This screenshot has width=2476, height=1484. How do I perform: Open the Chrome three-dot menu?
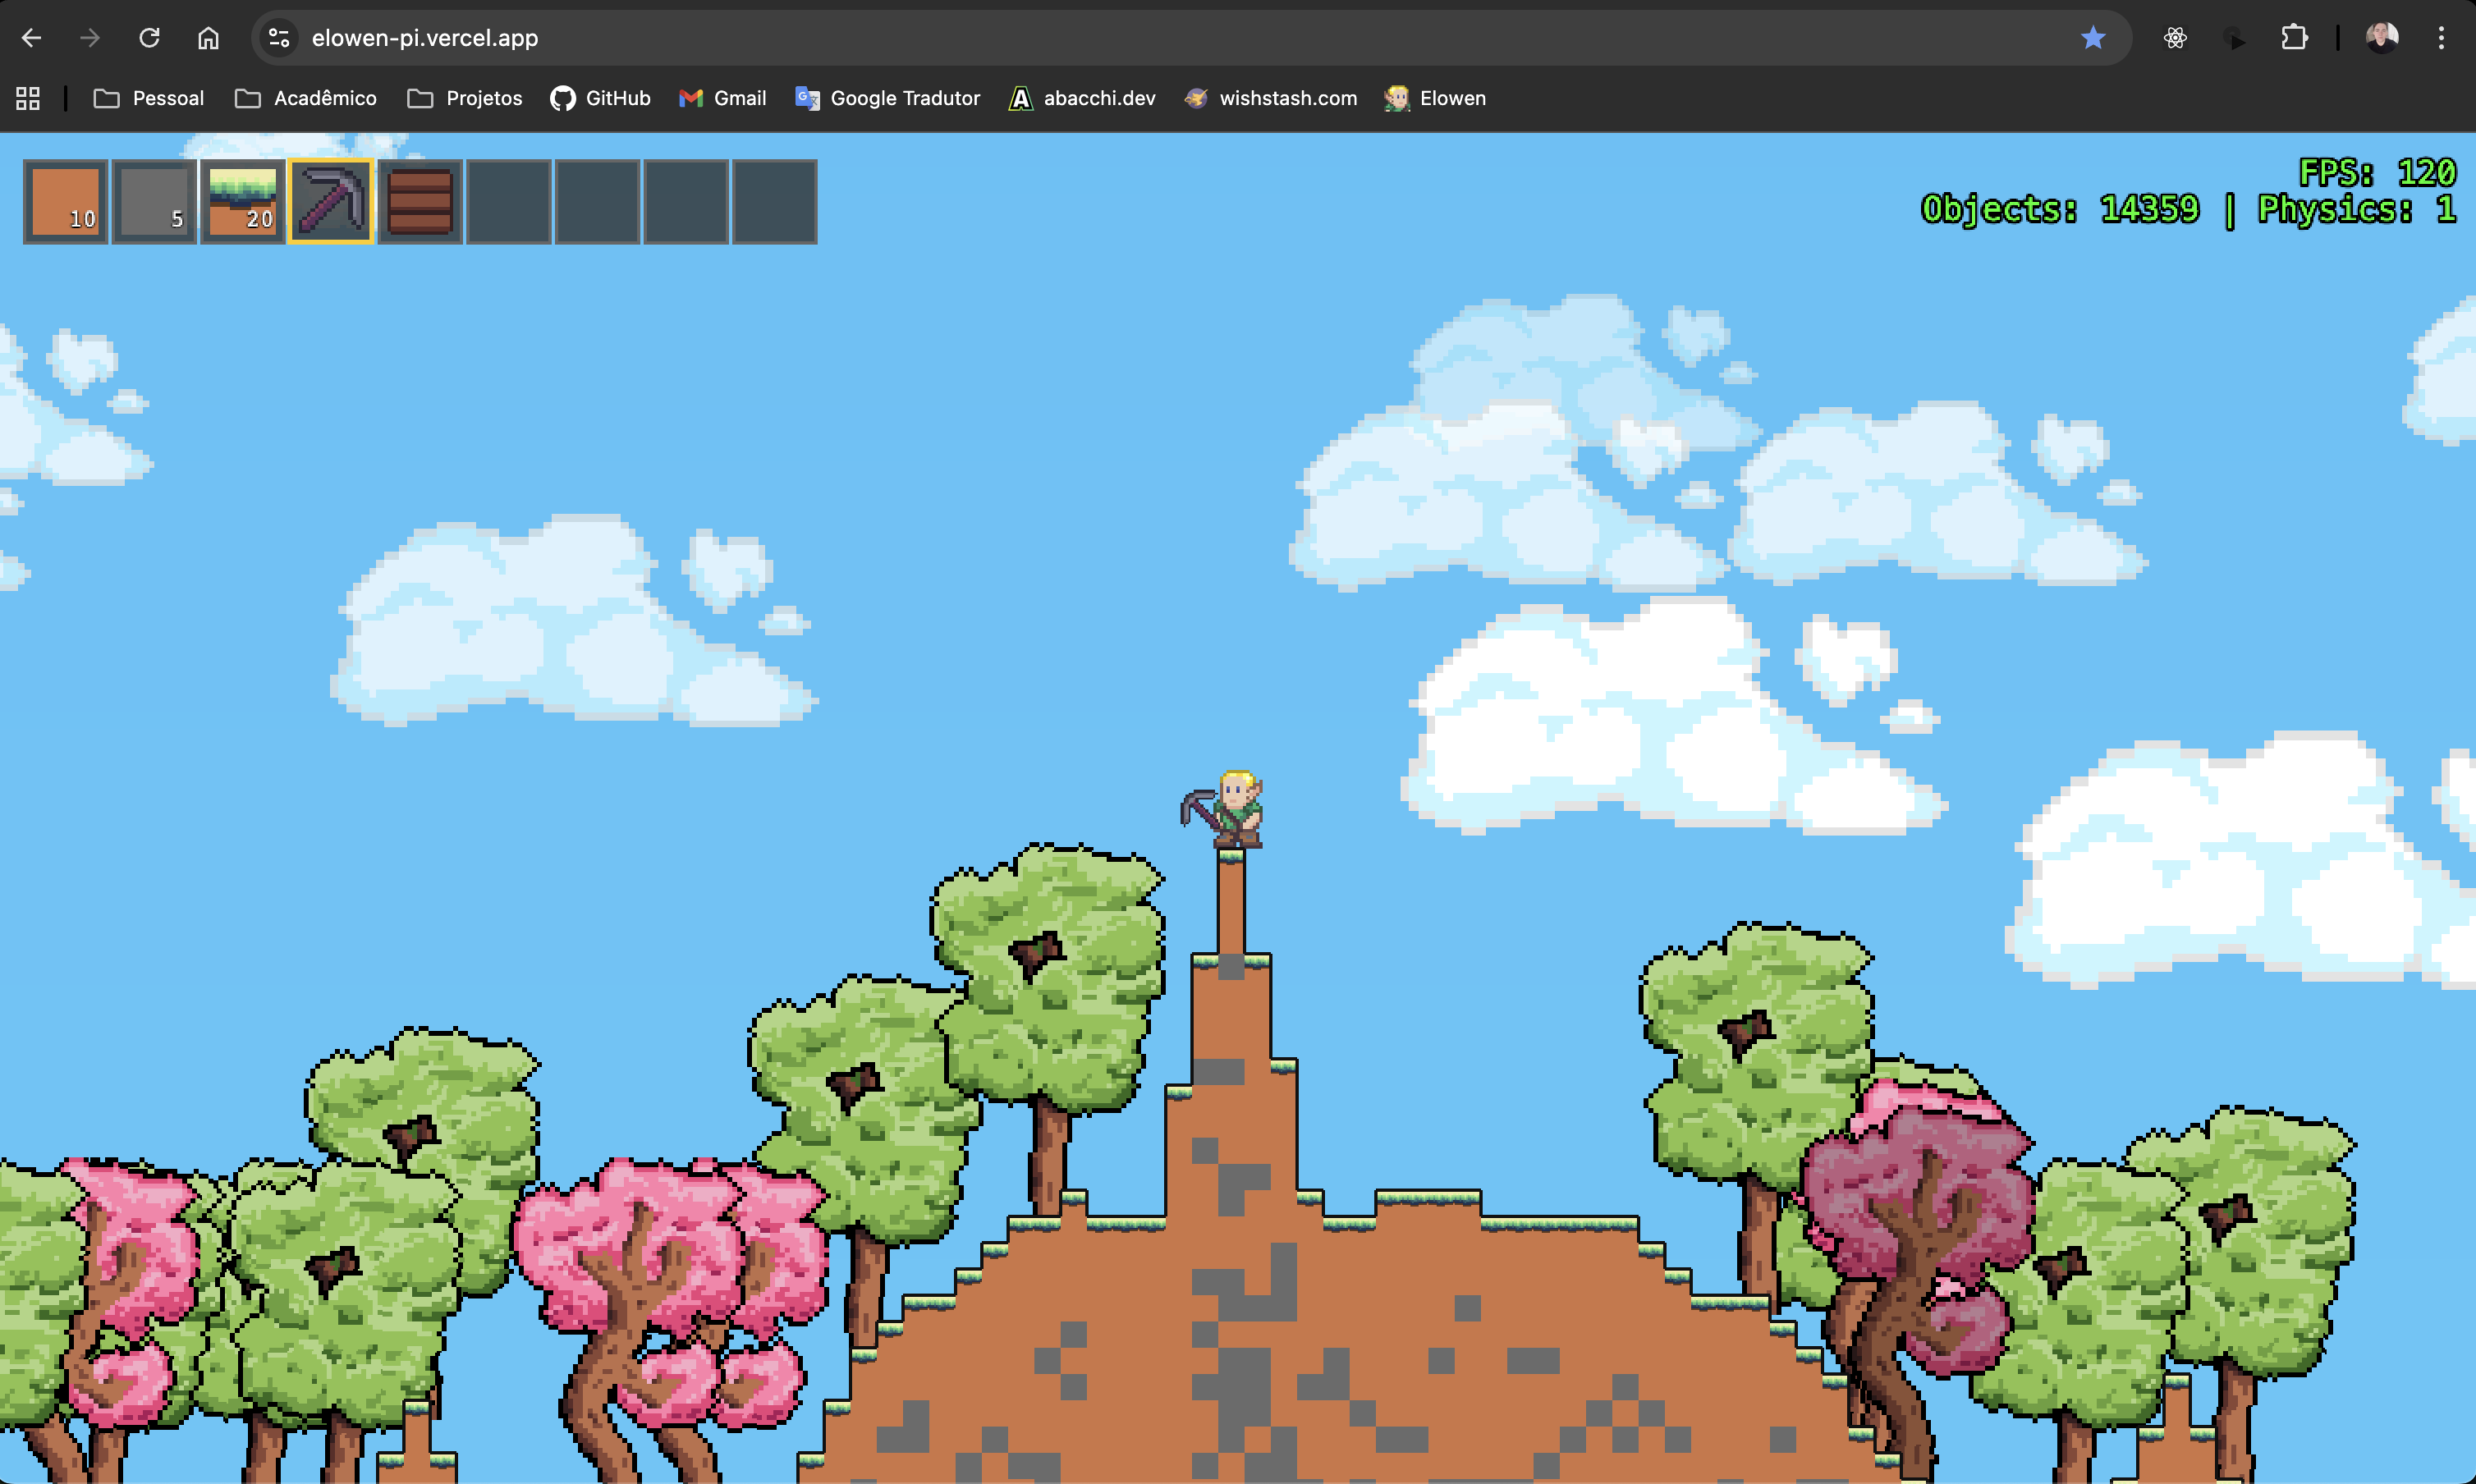[2441, 38]
